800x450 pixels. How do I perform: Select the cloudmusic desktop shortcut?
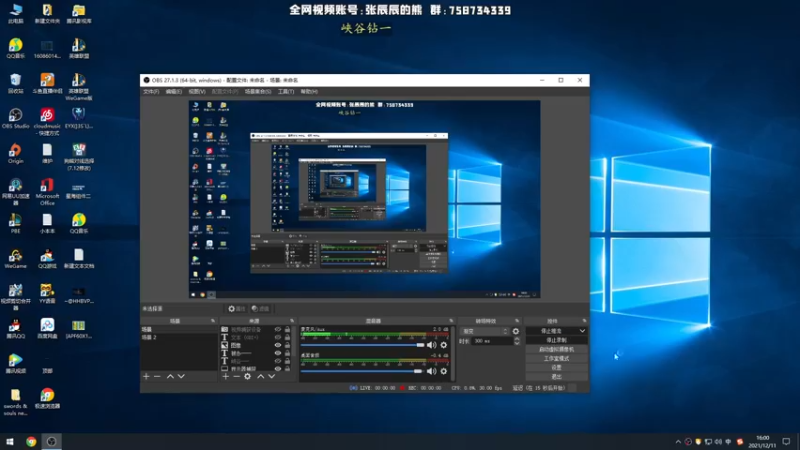pos(47,121)
